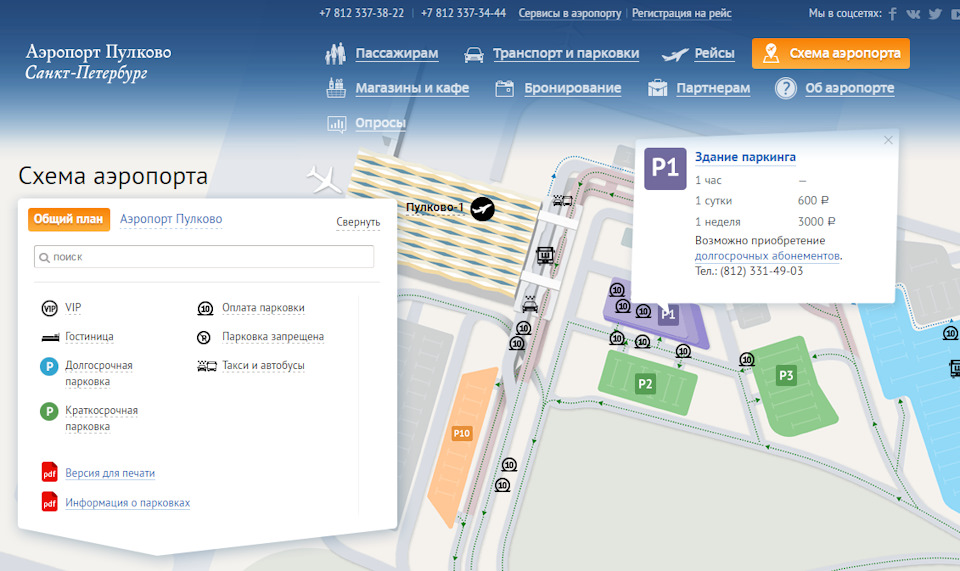960x571 pixels.
Task: Click the orange P10 parking marker
Action: (x=461, y=433)
